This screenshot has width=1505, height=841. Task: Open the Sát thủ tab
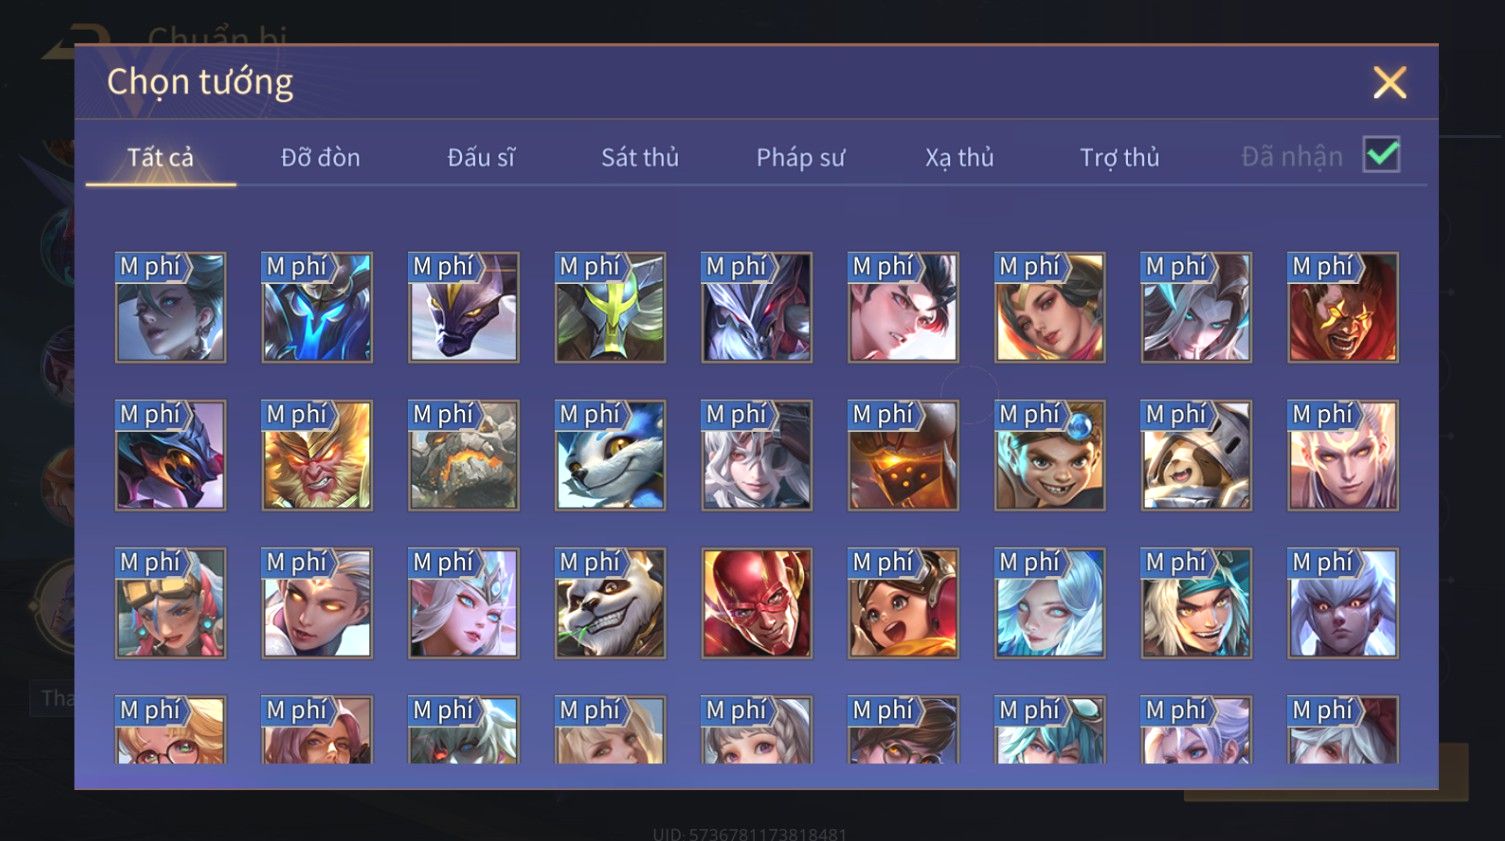click(640, 157)
